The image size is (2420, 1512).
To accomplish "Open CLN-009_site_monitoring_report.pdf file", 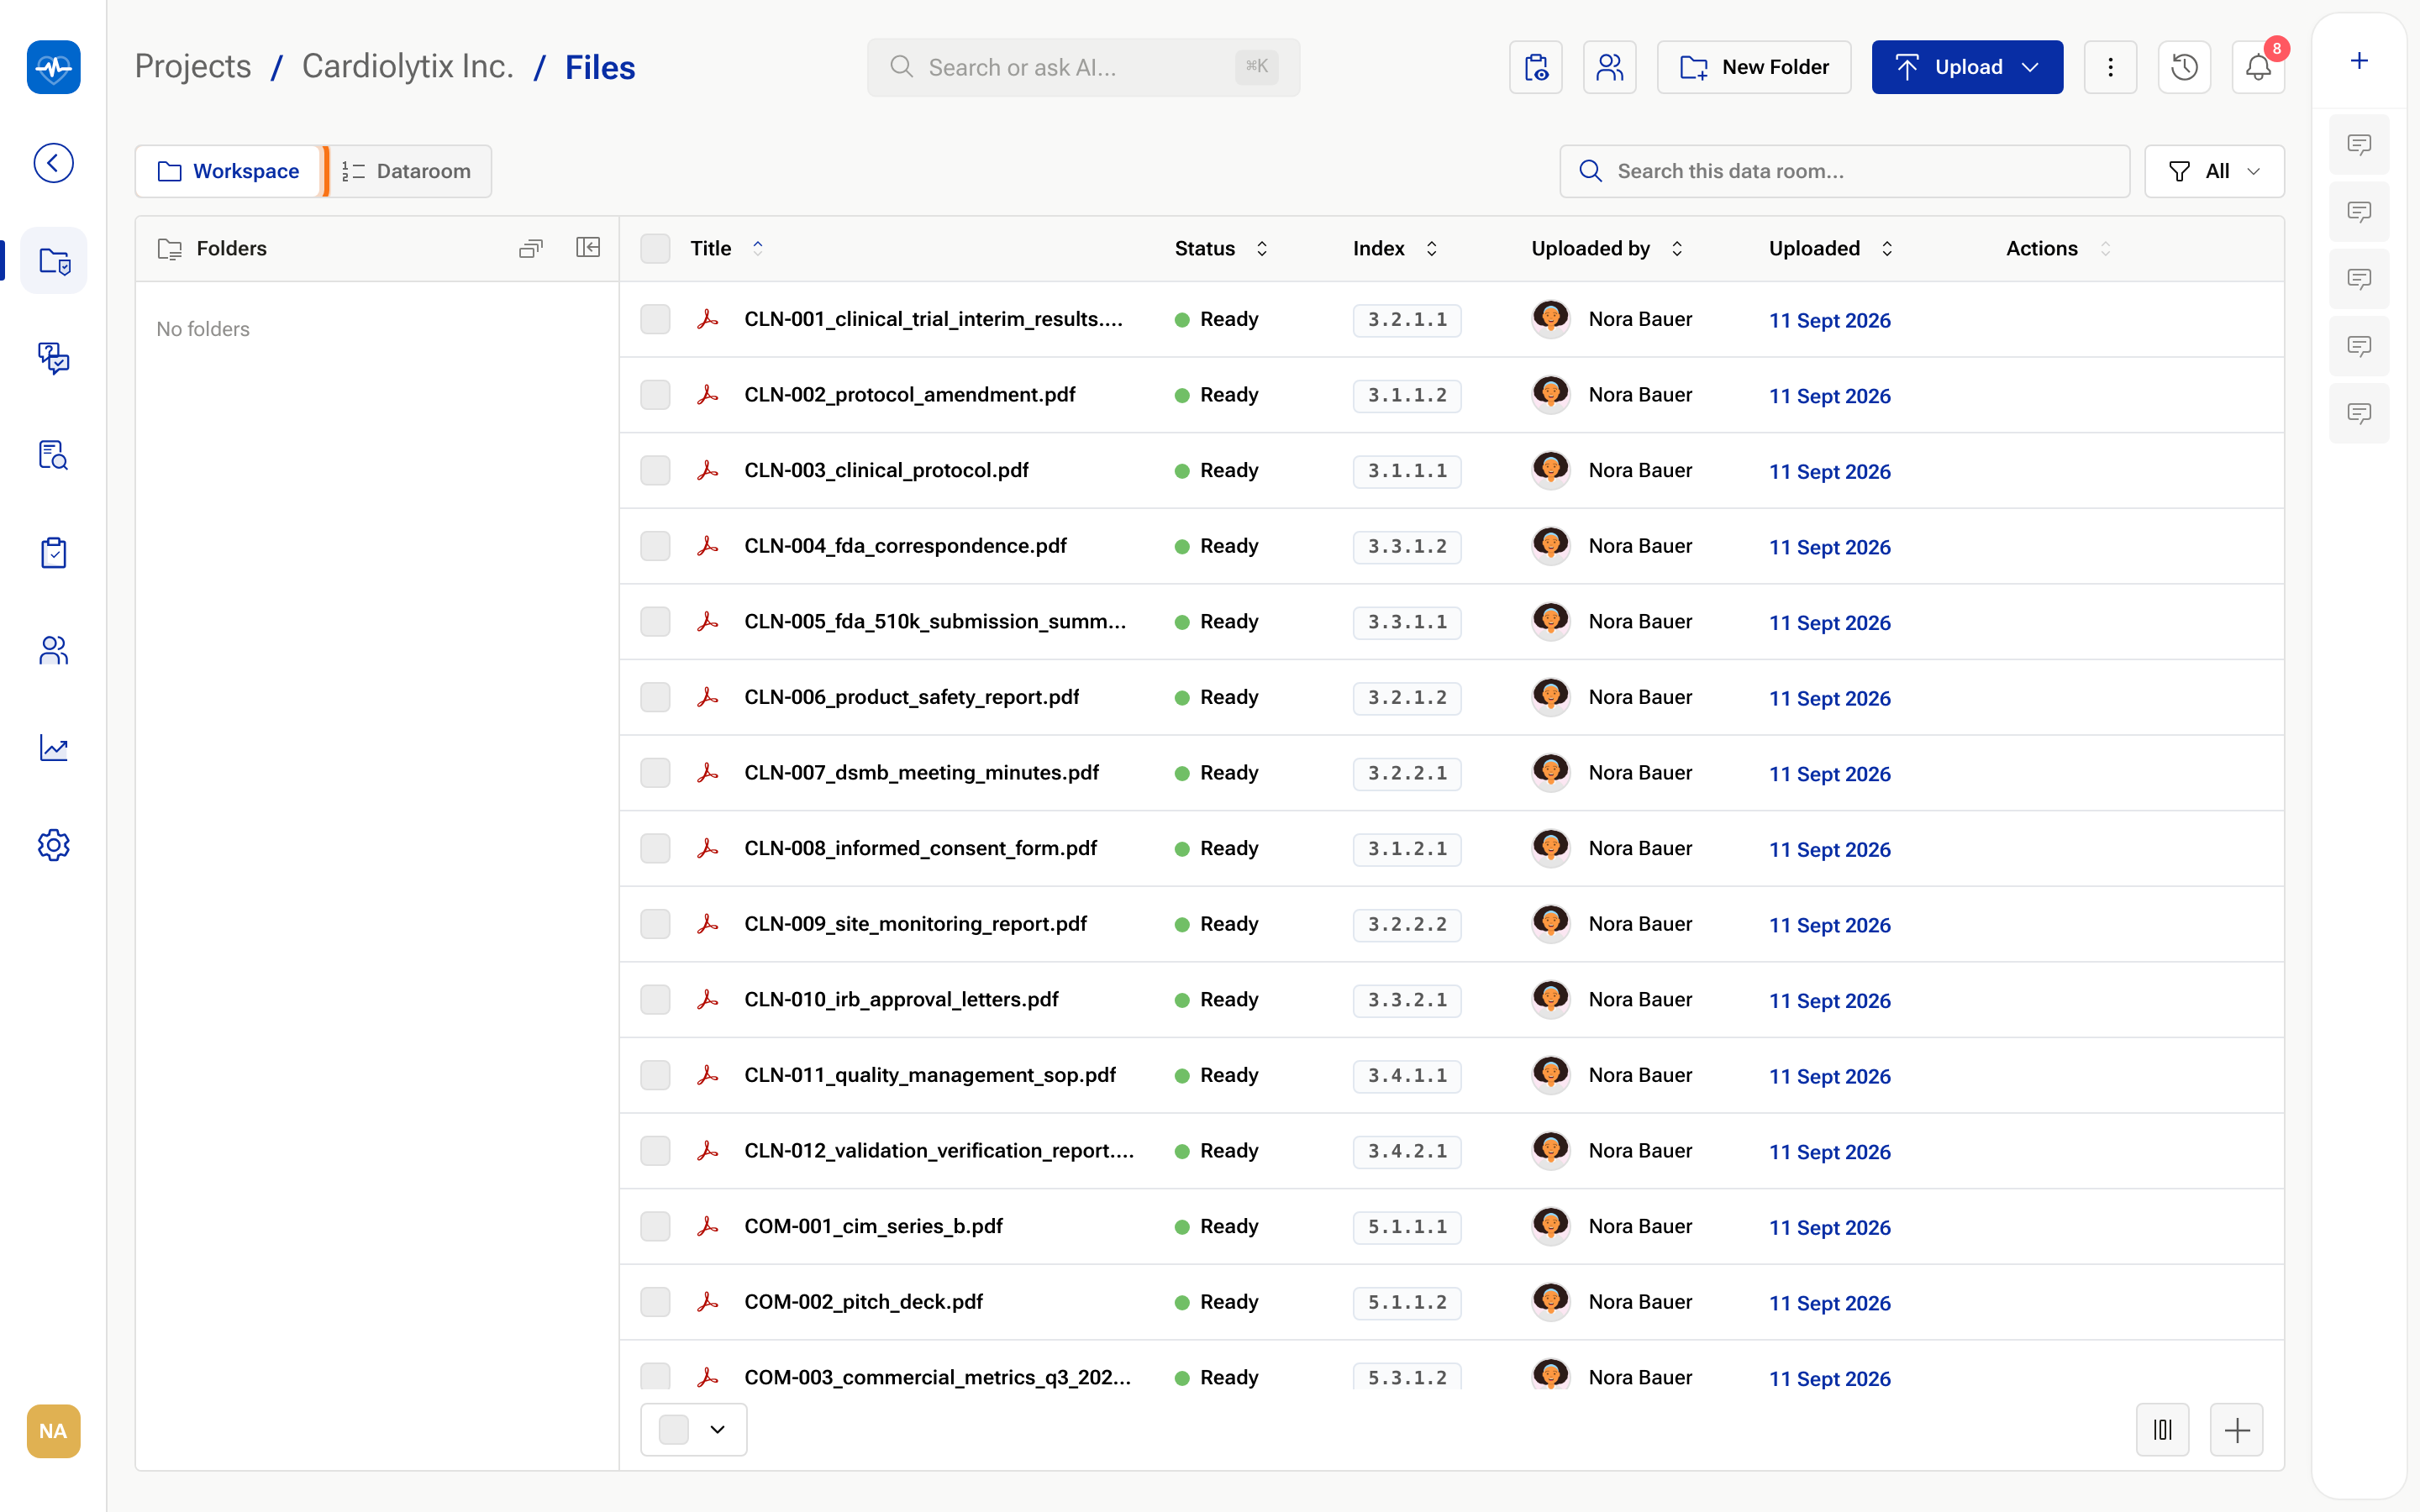I will pyautogui.click(x=915, y=924).
